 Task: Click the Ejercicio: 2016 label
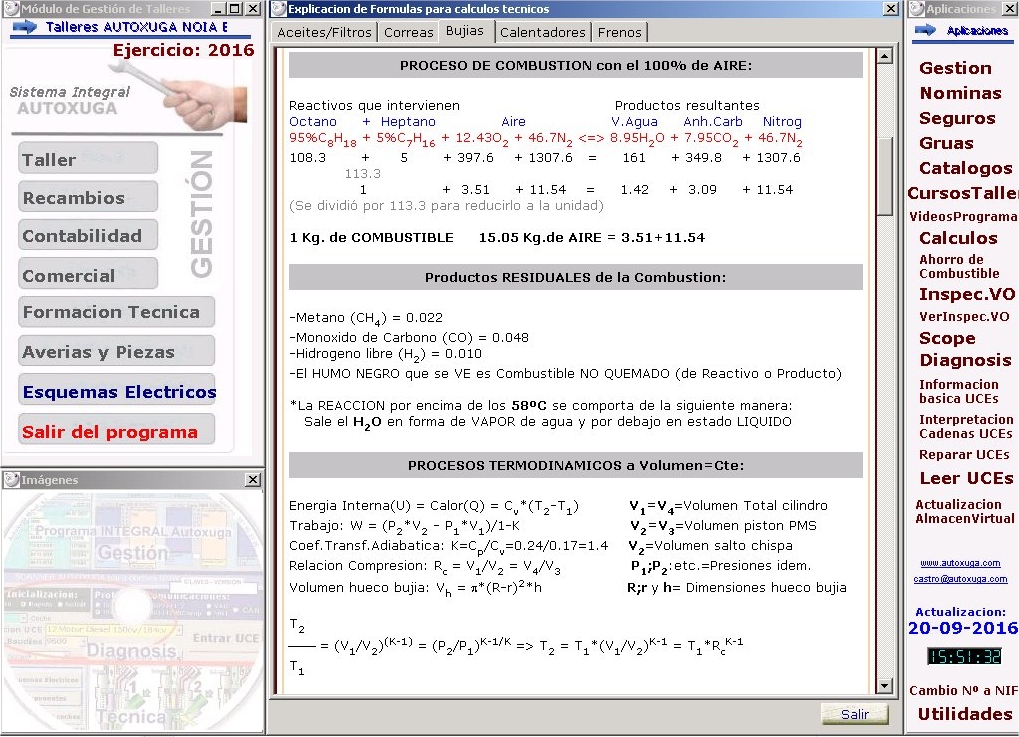tap(183, 50)
